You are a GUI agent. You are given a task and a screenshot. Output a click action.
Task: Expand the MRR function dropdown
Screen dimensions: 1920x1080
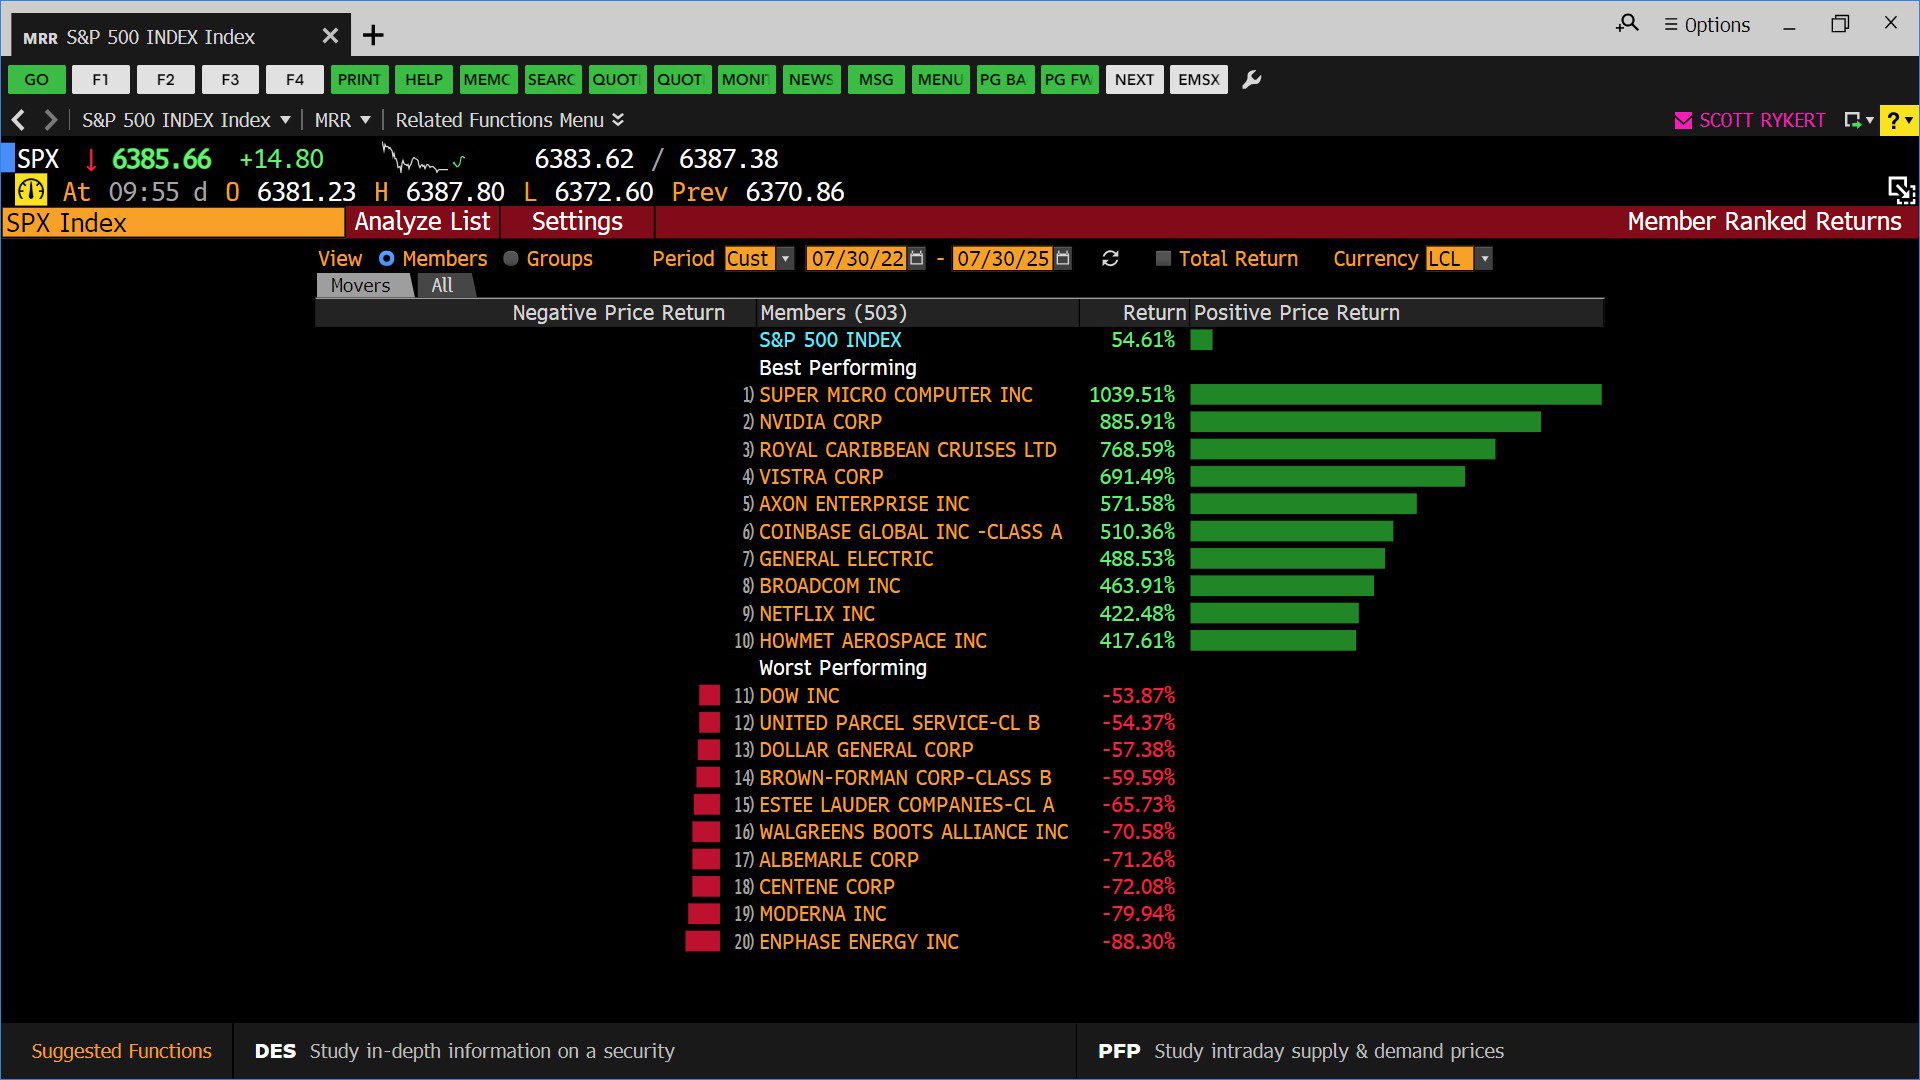(x=365, y=120)
